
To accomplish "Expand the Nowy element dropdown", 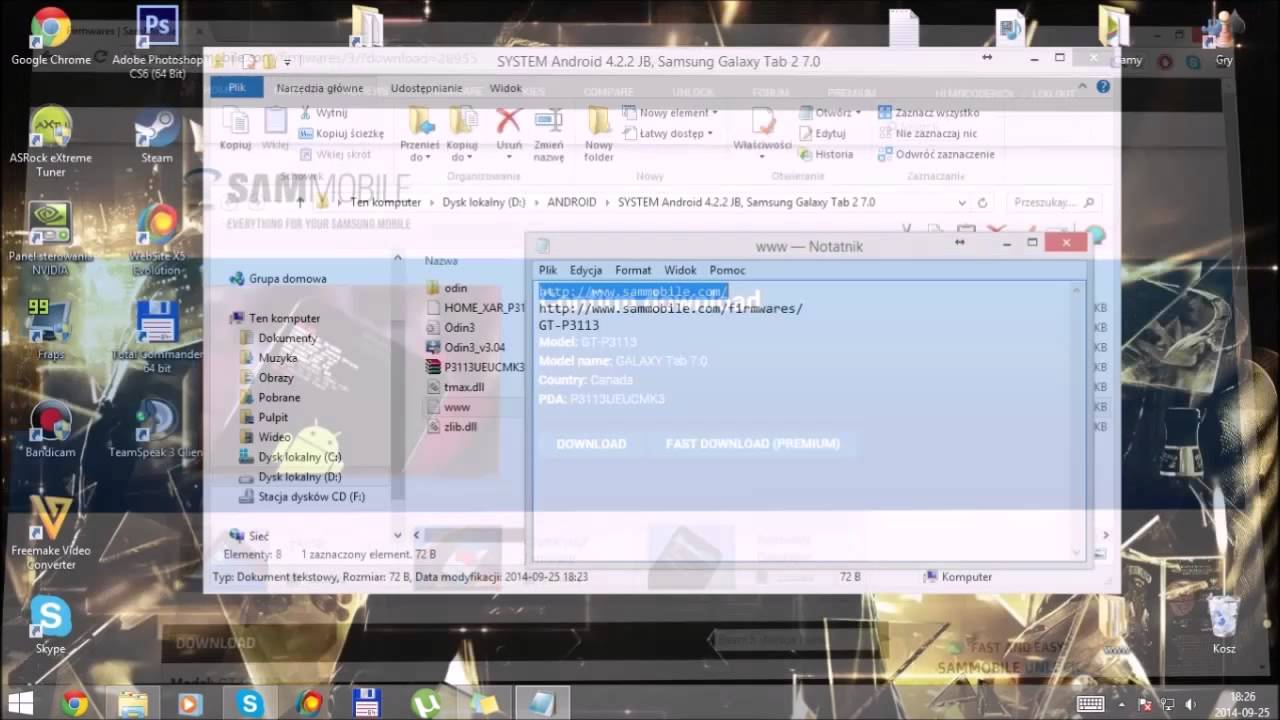I will [x=670, y=113].
